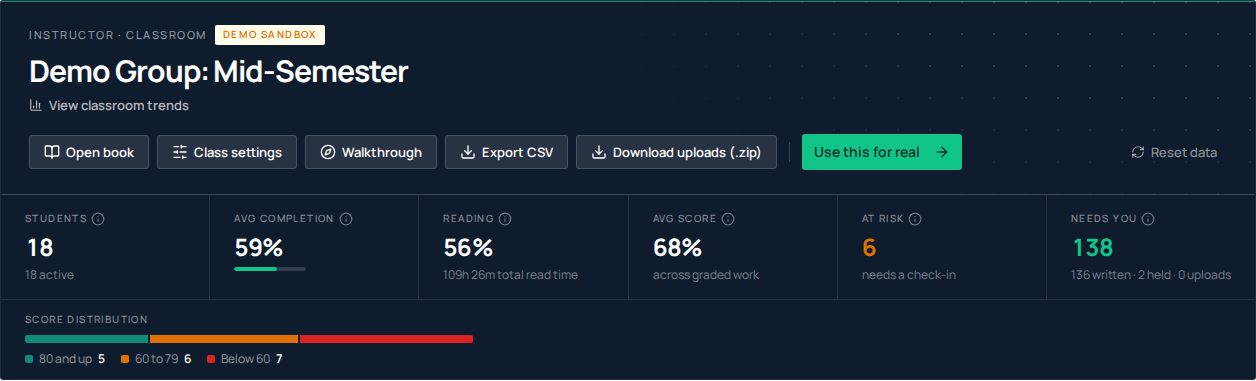The height and width of the screenshot is (381, 1256).
Task: Open Class settings
Action: click(x=227, y=152)
